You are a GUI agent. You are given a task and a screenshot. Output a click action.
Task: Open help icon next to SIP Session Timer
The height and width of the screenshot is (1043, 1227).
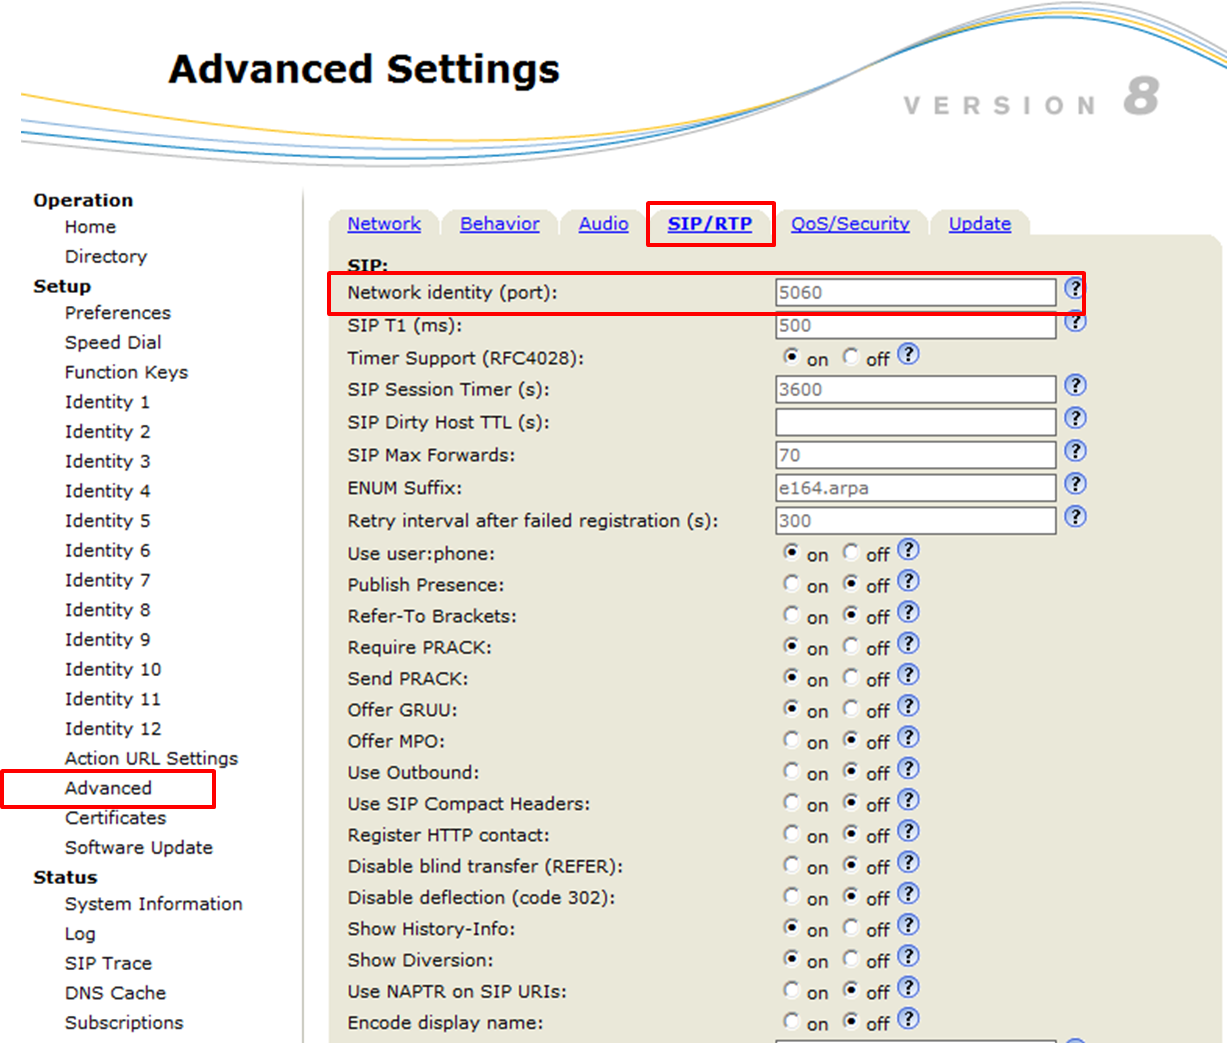[1075, 386]
